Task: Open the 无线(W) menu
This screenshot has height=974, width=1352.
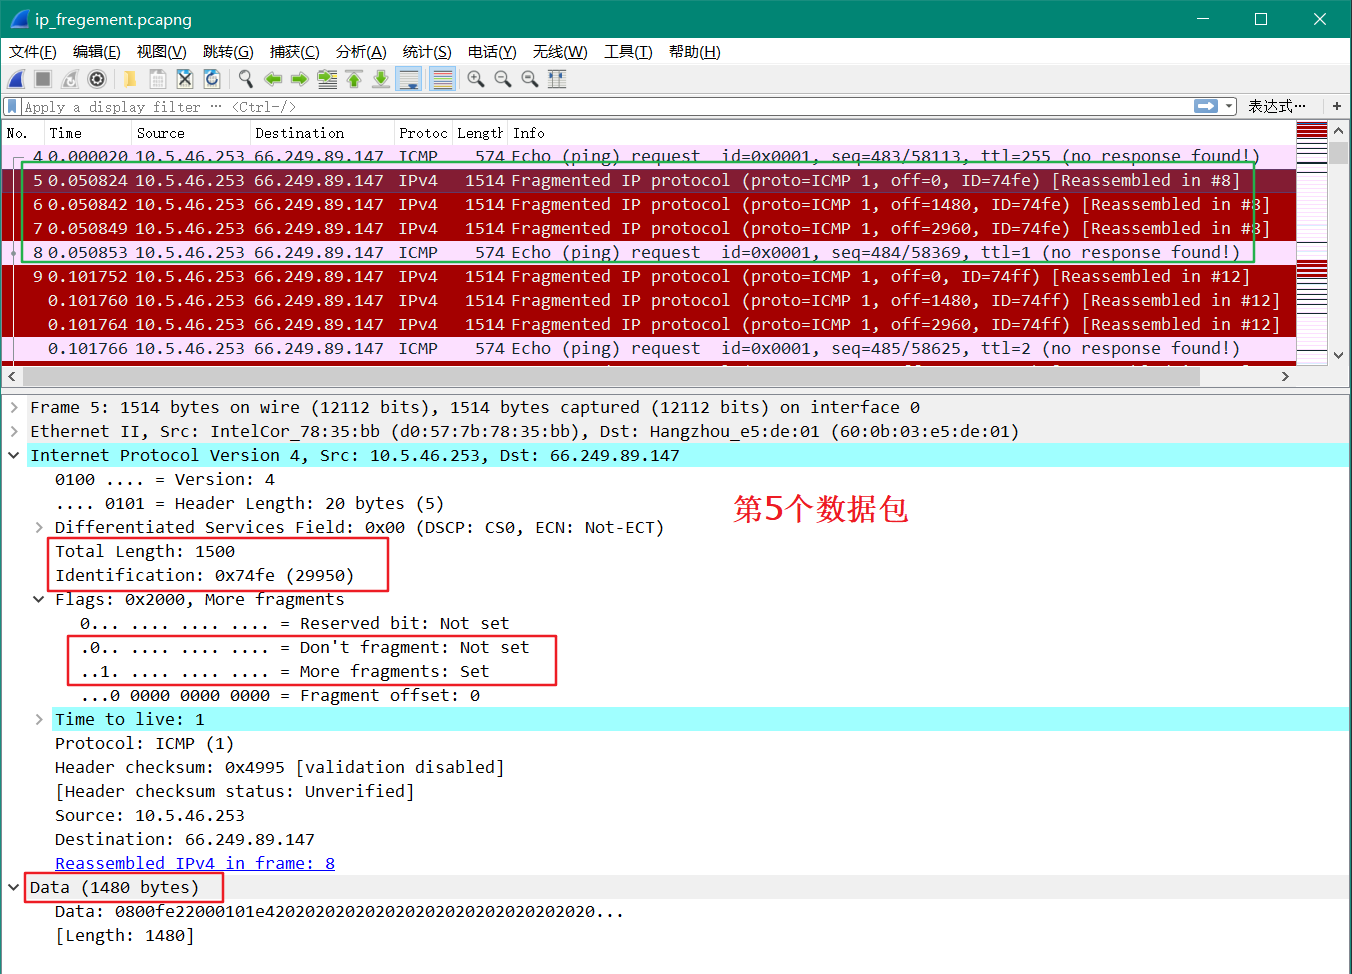Action: (x=560, y=52)
